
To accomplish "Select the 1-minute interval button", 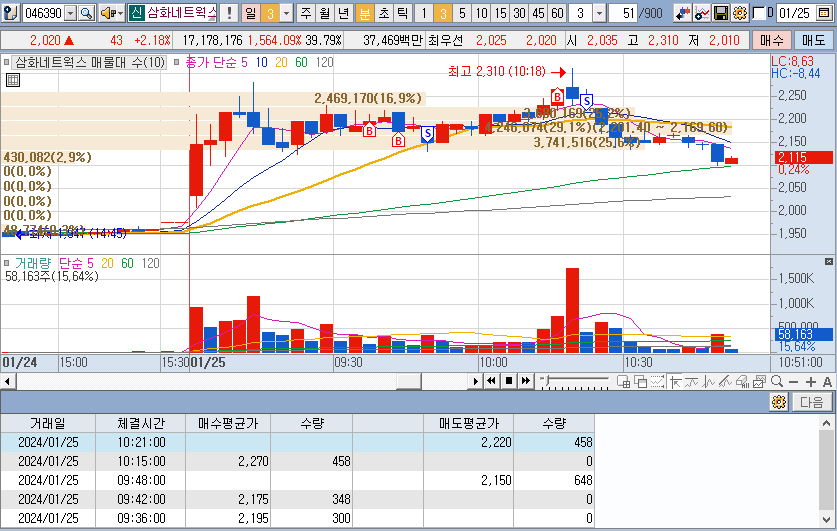I will [x=424, y=13].
